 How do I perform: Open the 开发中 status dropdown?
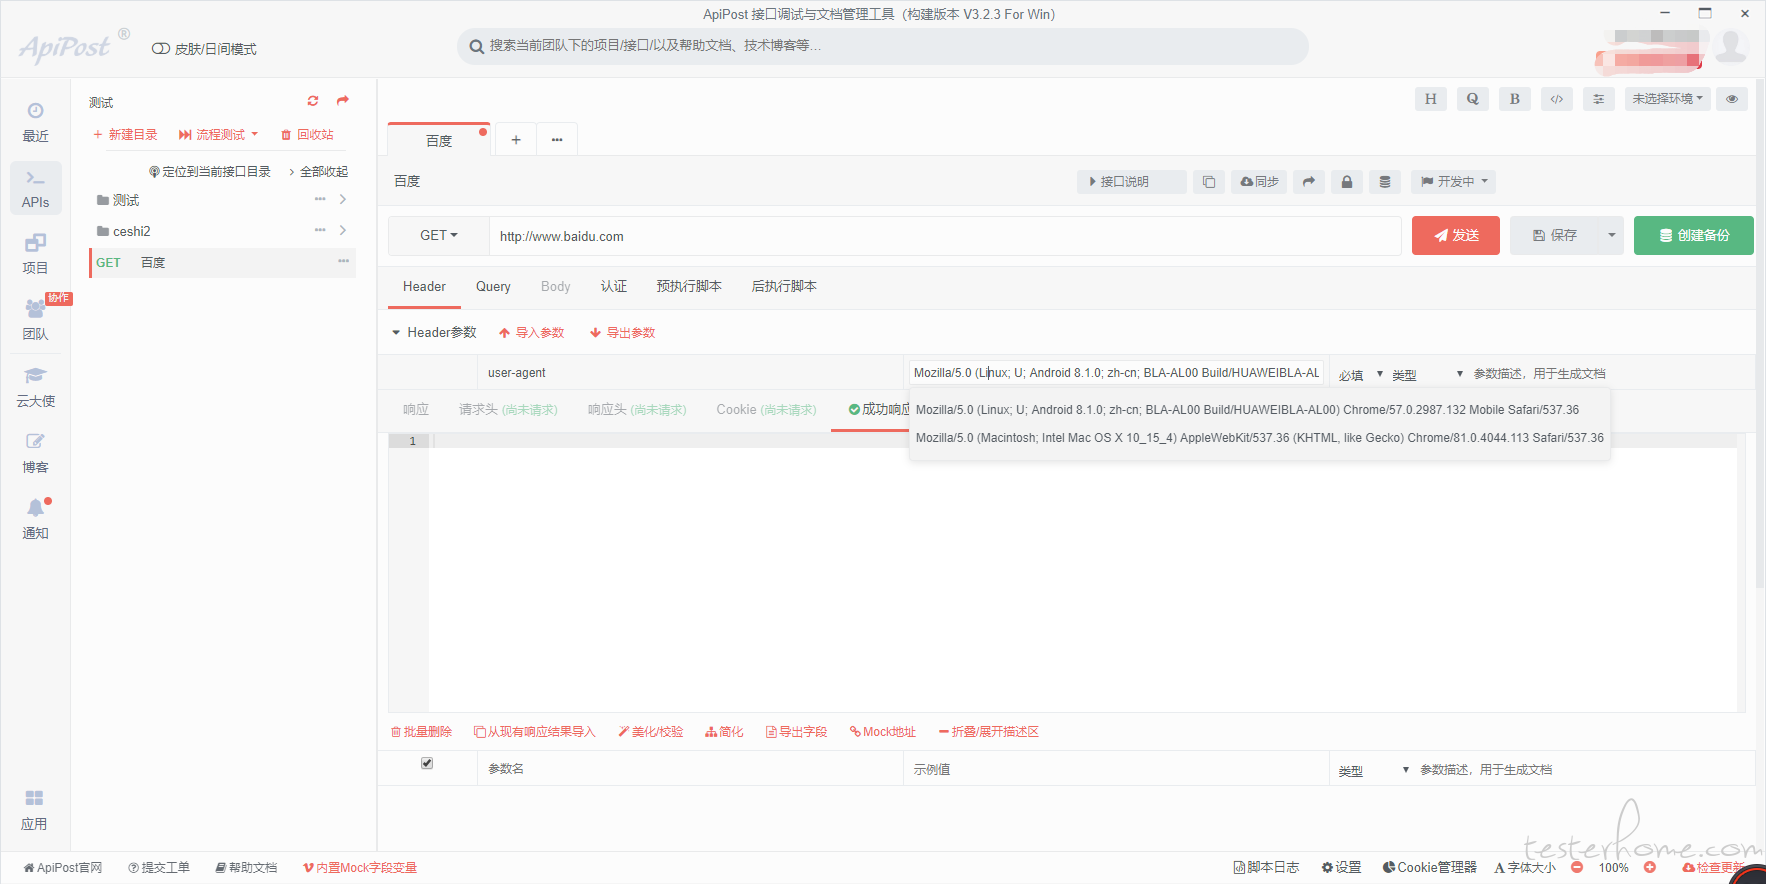pos(1454,182)
